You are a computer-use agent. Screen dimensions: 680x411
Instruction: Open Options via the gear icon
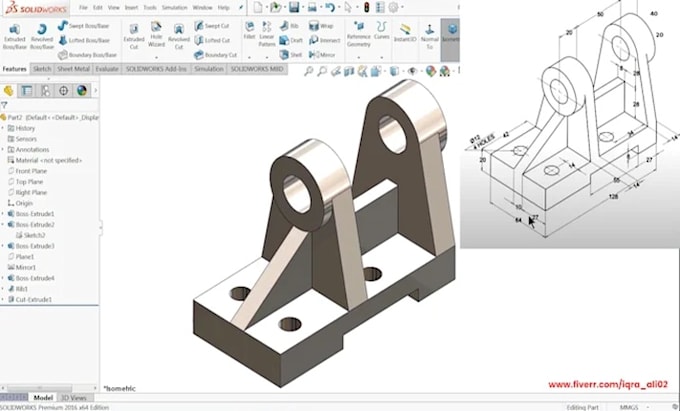pyautogui.click(x=393, y=7)
